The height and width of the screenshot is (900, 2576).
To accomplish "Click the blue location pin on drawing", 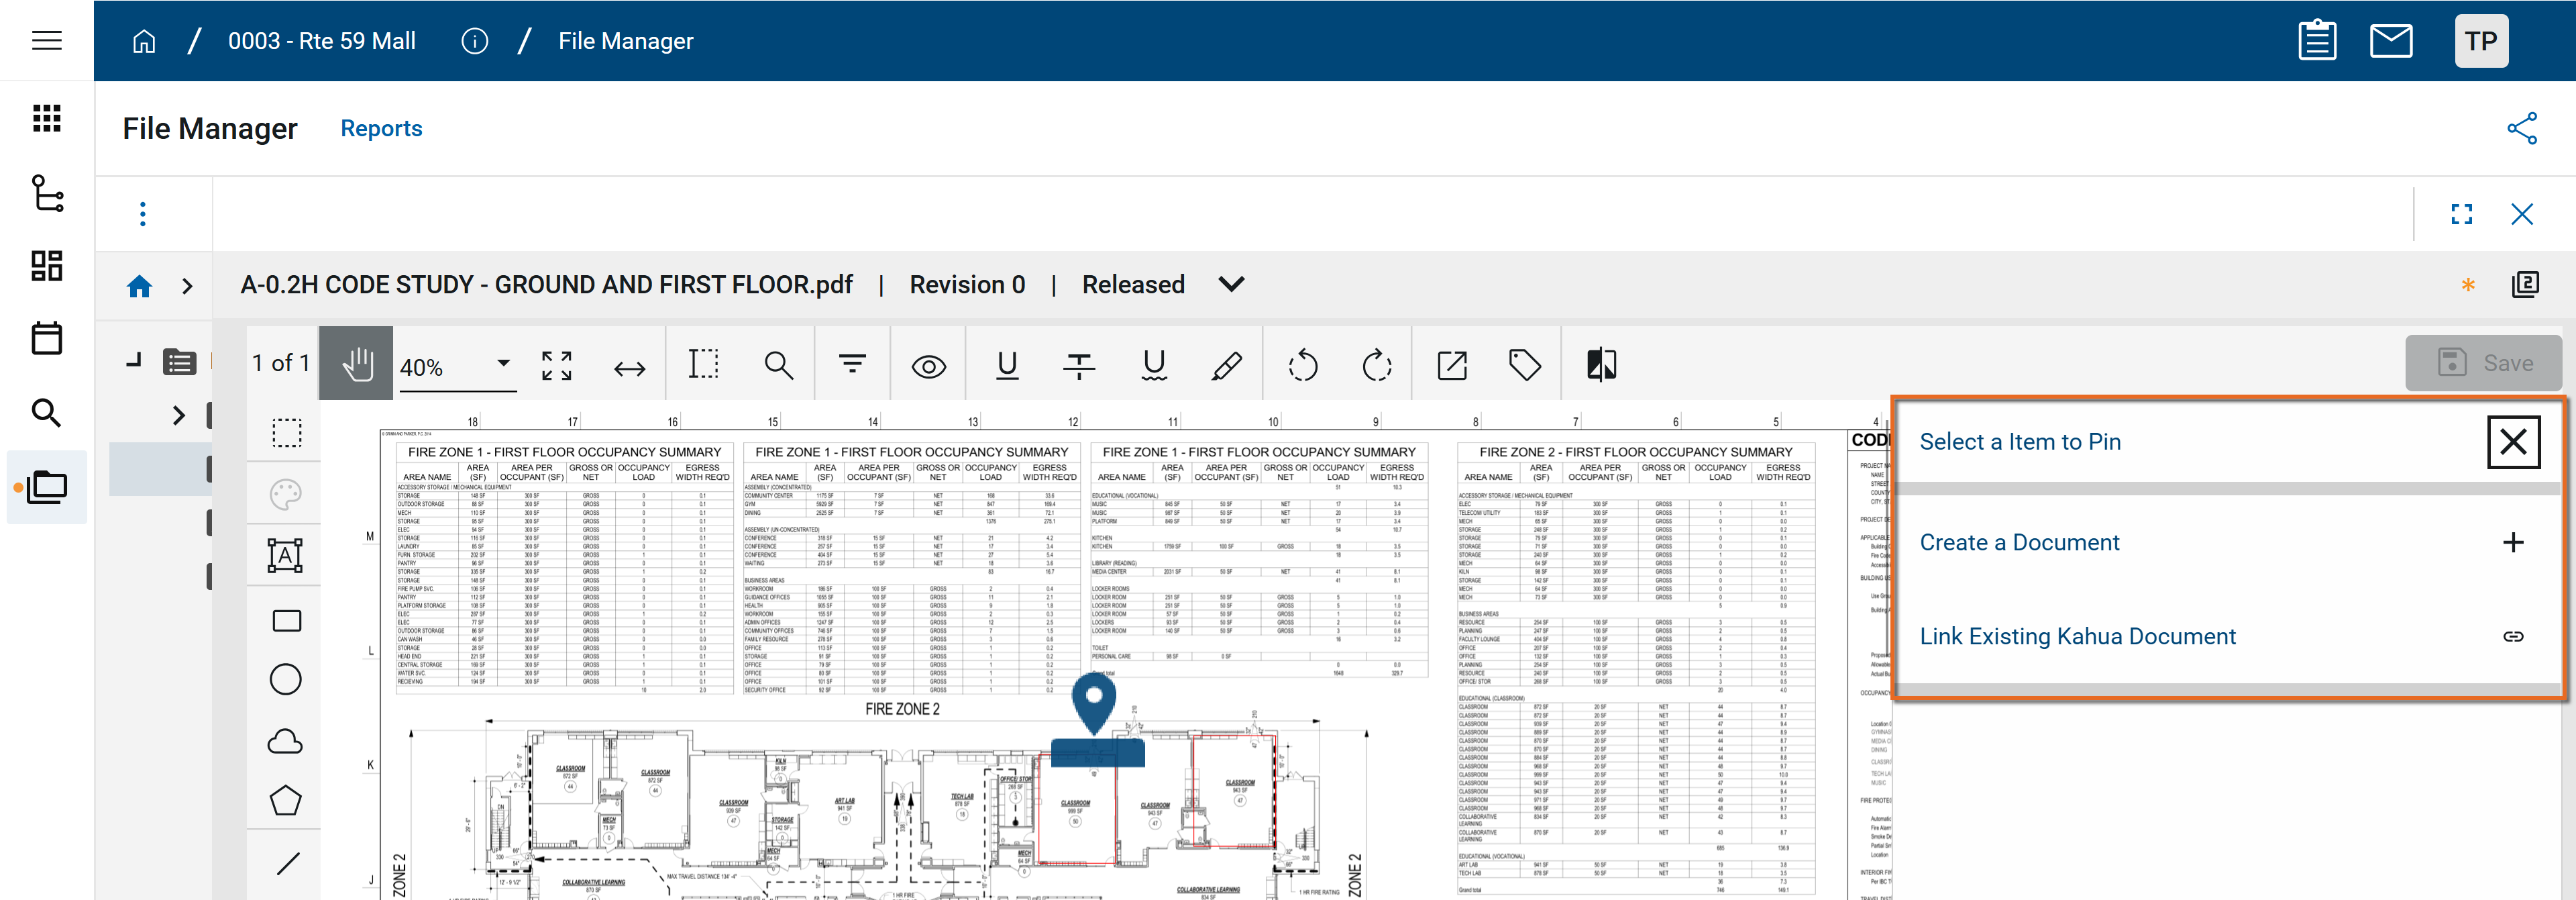I will [1094, 701].
